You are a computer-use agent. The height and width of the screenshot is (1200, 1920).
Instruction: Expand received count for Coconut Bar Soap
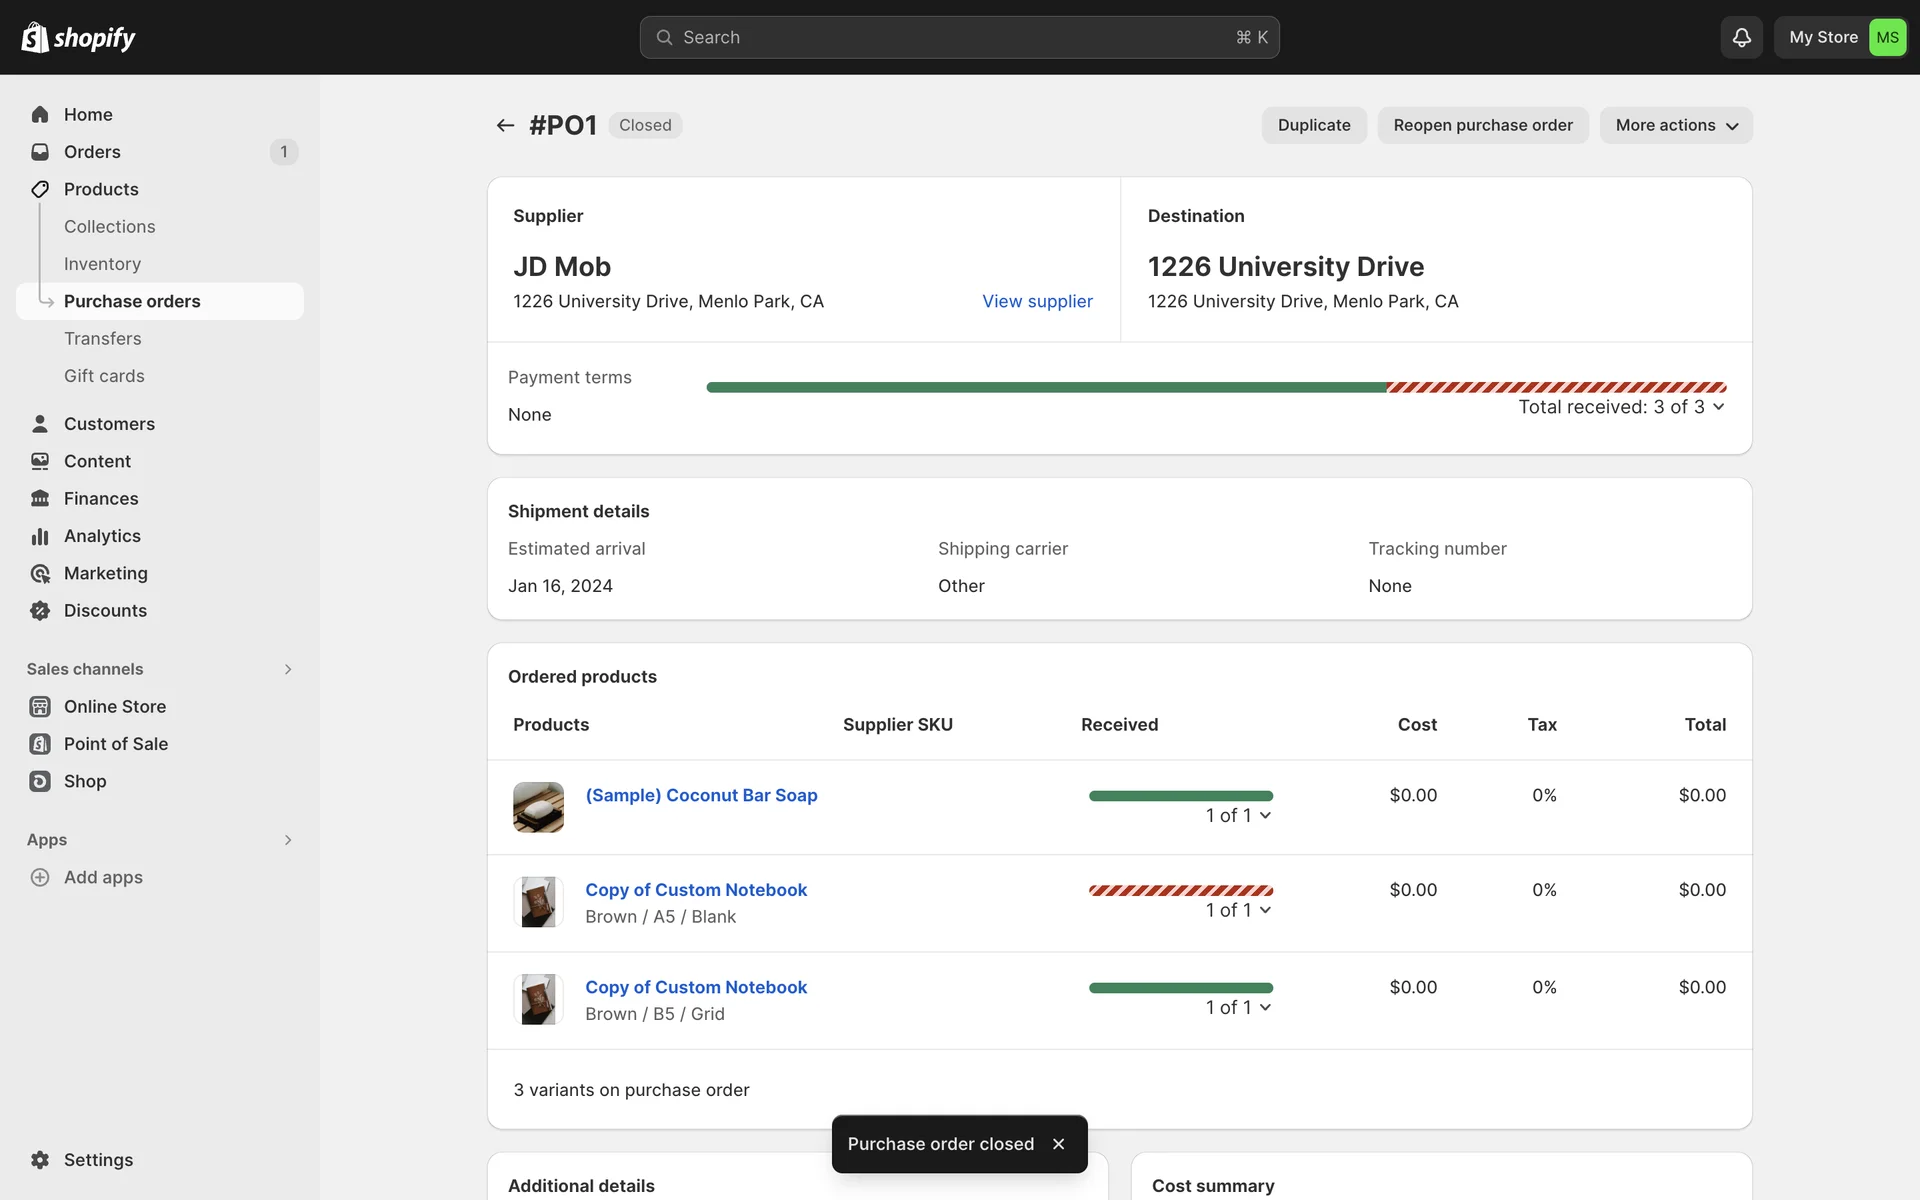pyautogui.click(x=1238, y=816)
